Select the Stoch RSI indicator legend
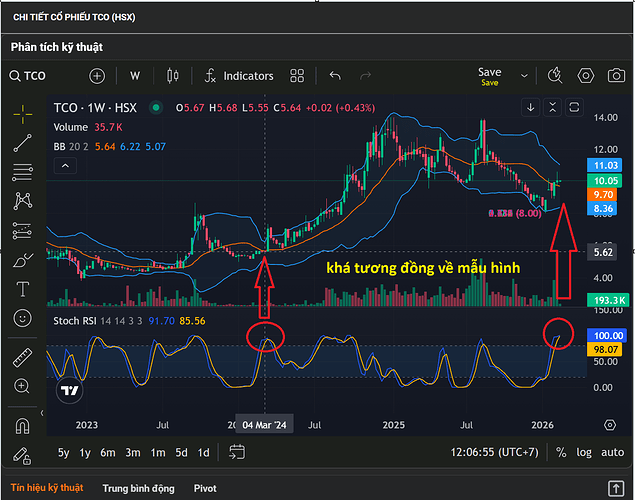 pos(98,321)
